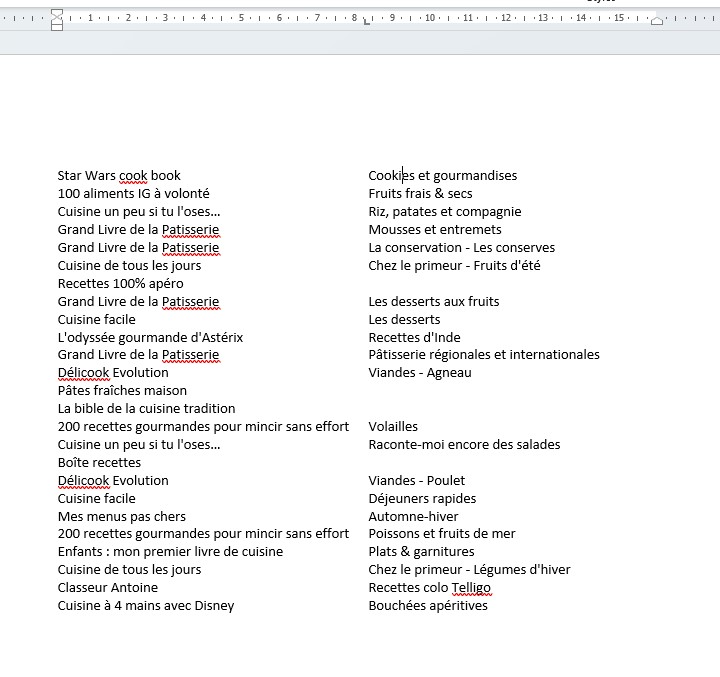
Task: Place cursor in "Cookies et gourmandises"
Action: [x=442, y=176]
